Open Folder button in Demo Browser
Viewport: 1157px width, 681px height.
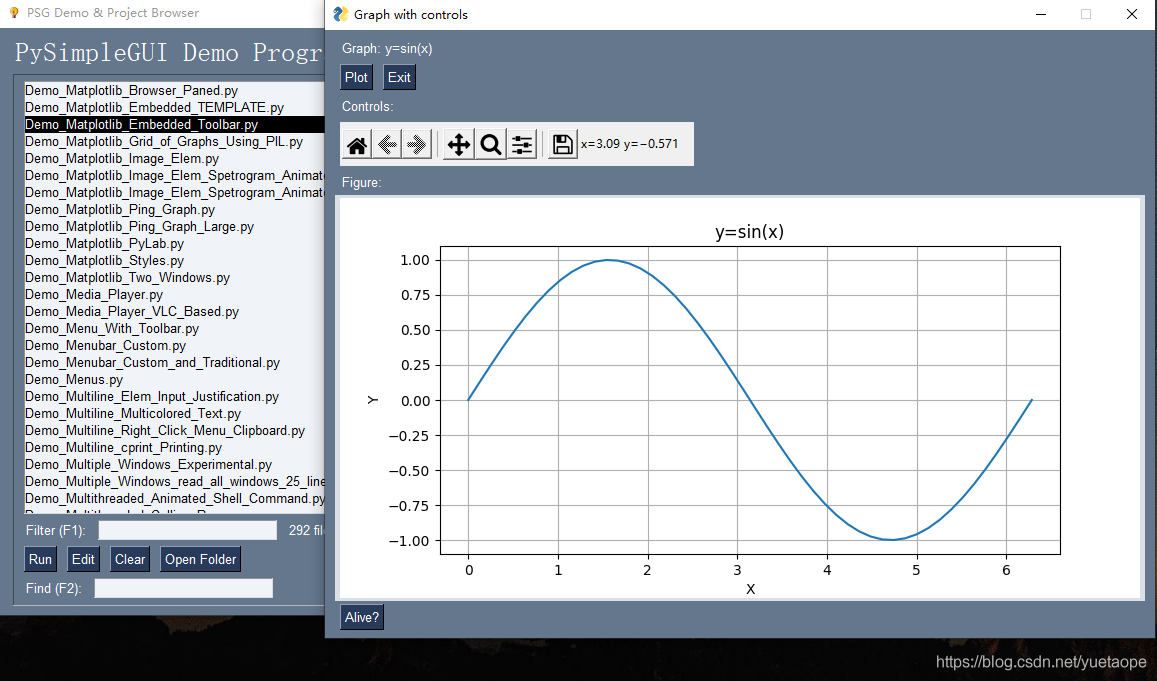(201, 559)
